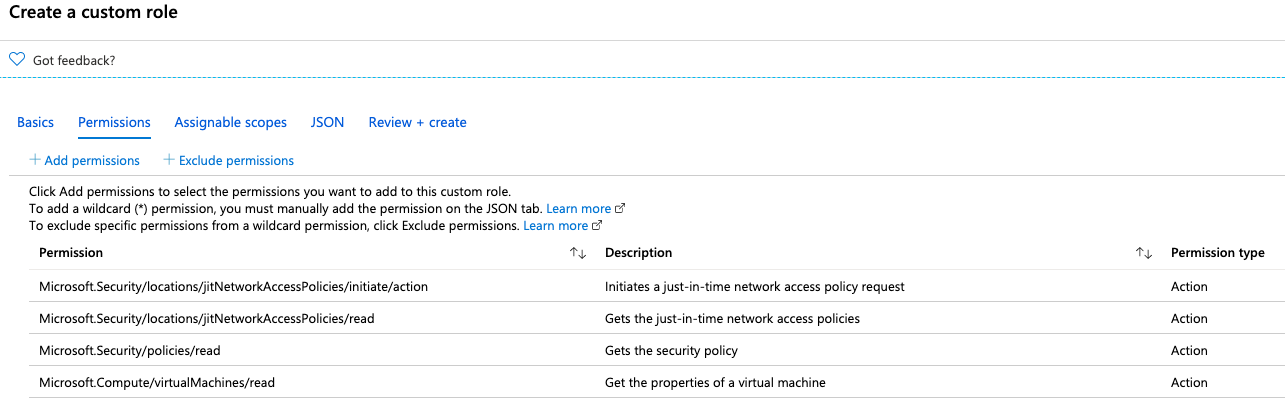Open the Basics tab

point(35,122)
